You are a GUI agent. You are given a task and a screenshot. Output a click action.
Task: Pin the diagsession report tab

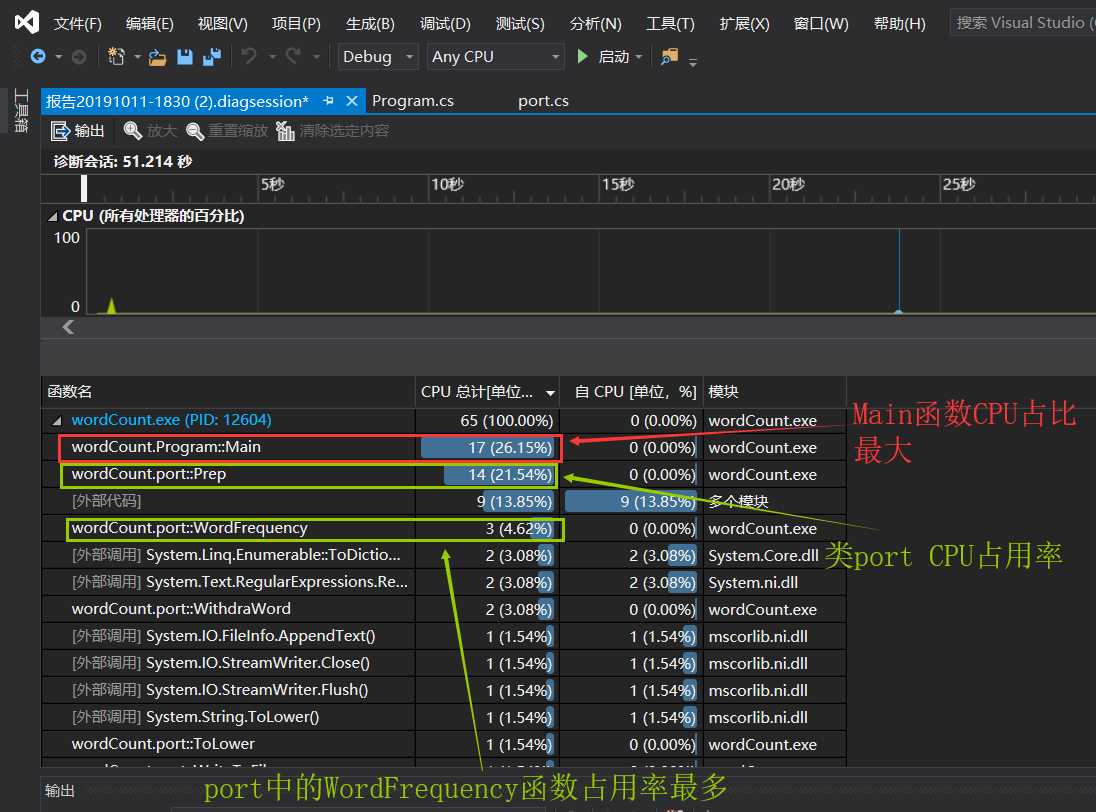tap(329, 101)
